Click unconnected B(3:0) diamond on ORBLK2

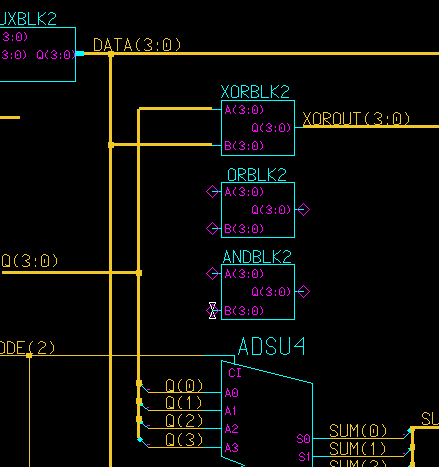pos(212,229)
